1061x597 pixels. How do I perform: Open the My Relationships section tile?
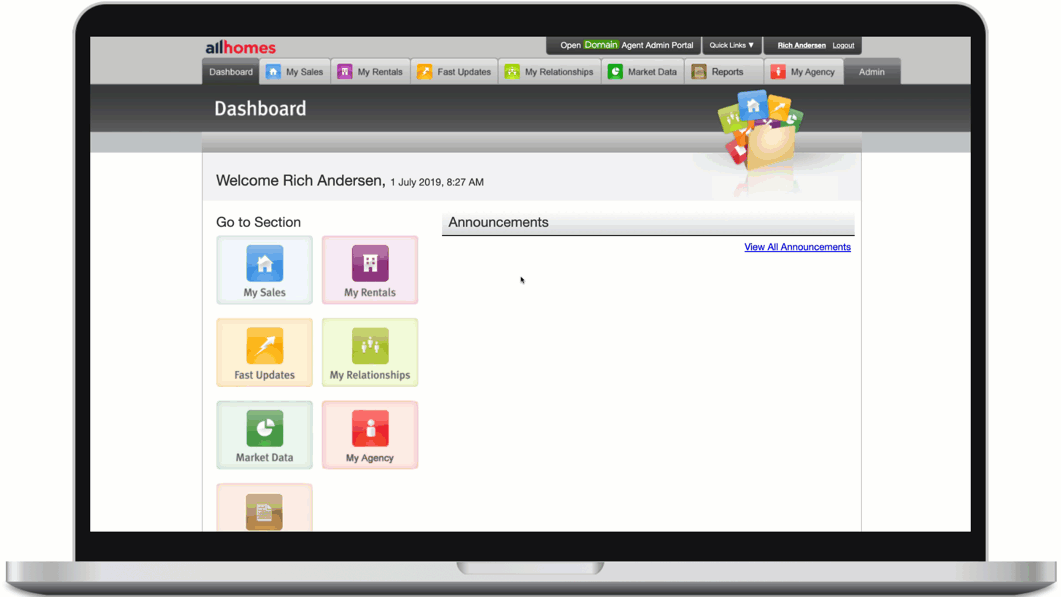(x=370, y=352)
